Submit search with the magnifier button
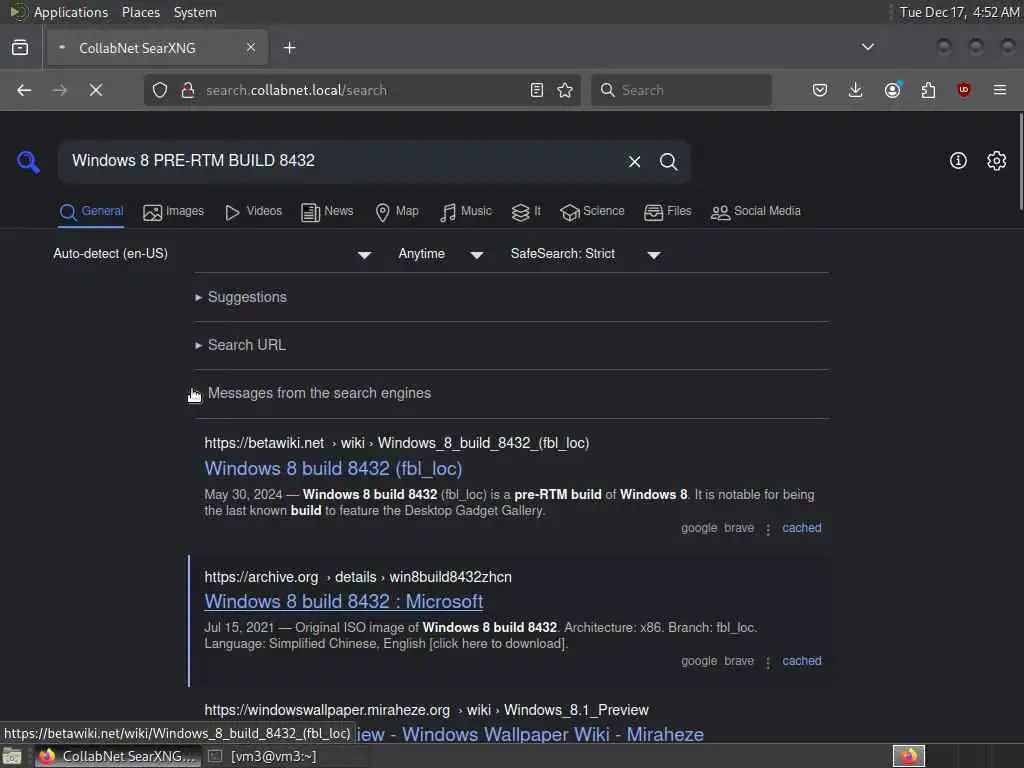The width and height of the screenshot is (1024, 768). [x=668, y=161]
